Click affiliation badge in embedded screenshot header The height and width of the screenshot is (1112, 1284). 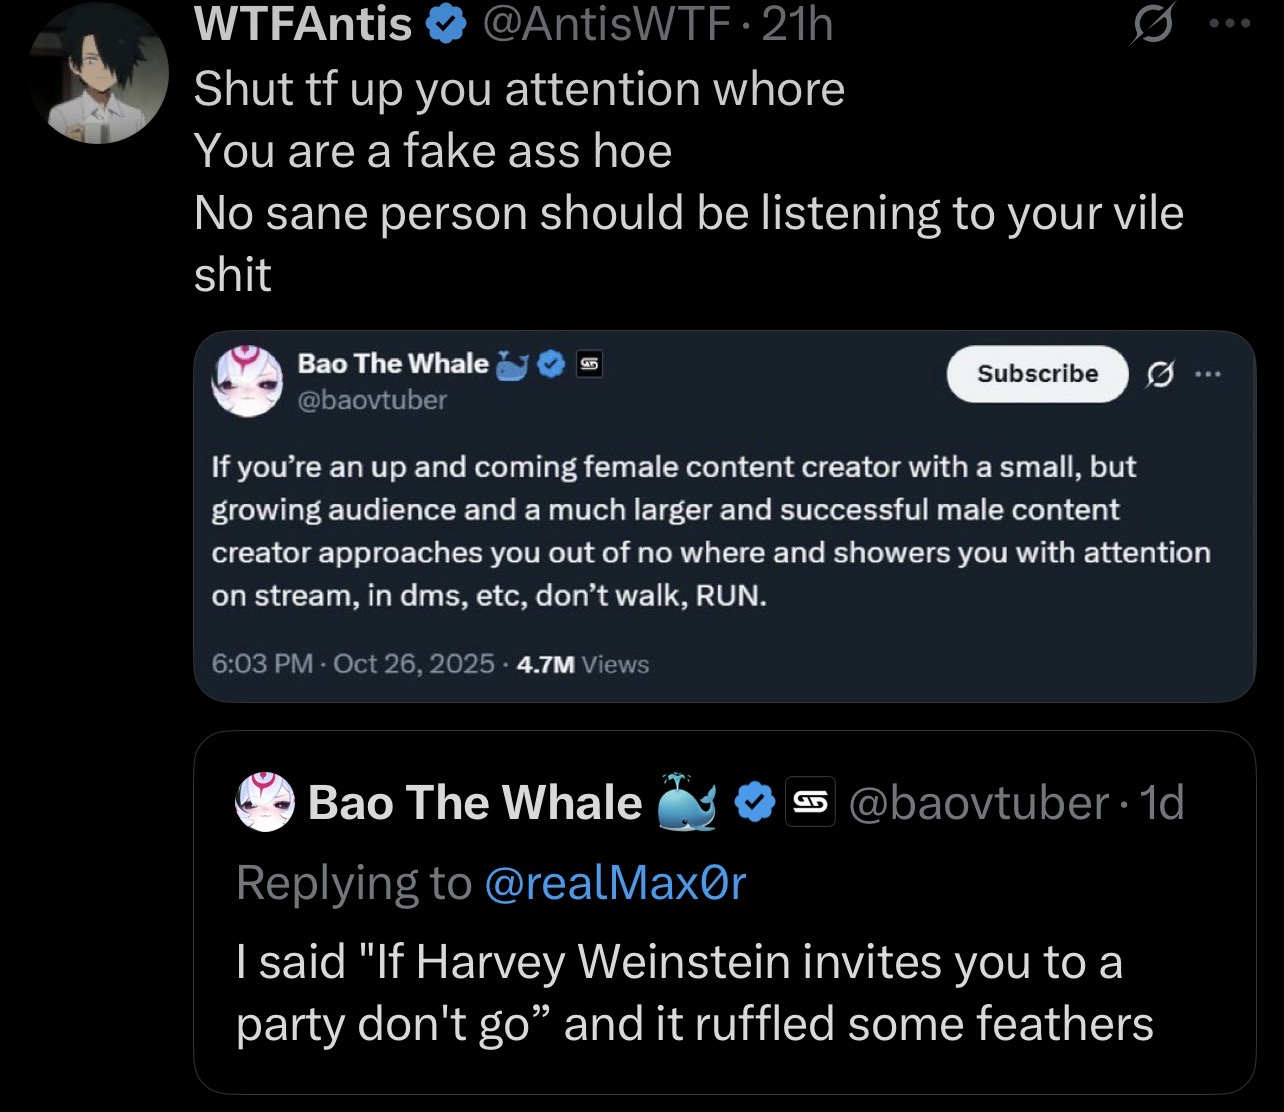point(588,365)
